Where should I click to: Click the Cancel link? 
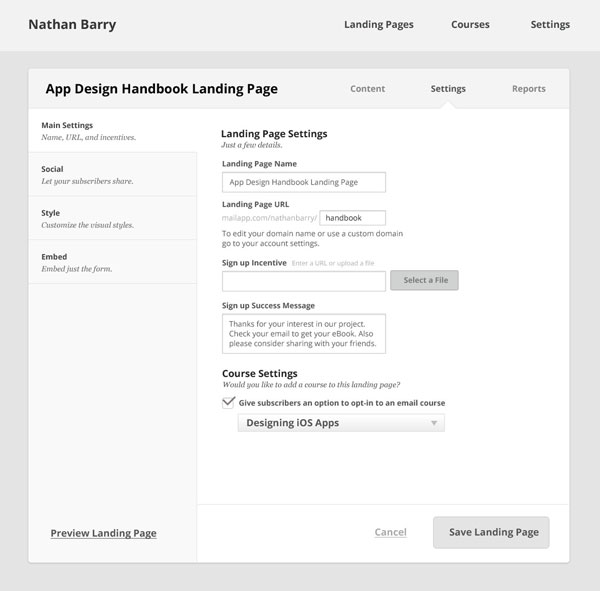[x=390, y=532]
